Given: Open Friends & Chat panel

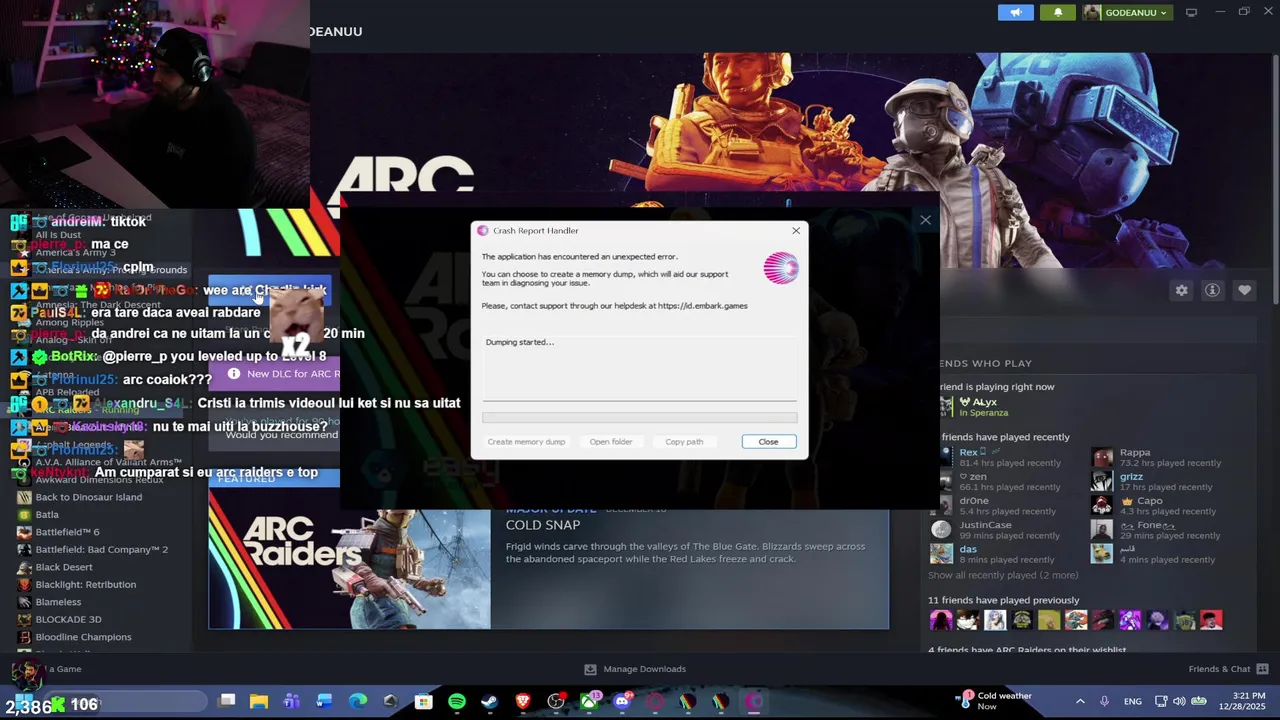Looking at the screenshot, I should (1229, 669).
